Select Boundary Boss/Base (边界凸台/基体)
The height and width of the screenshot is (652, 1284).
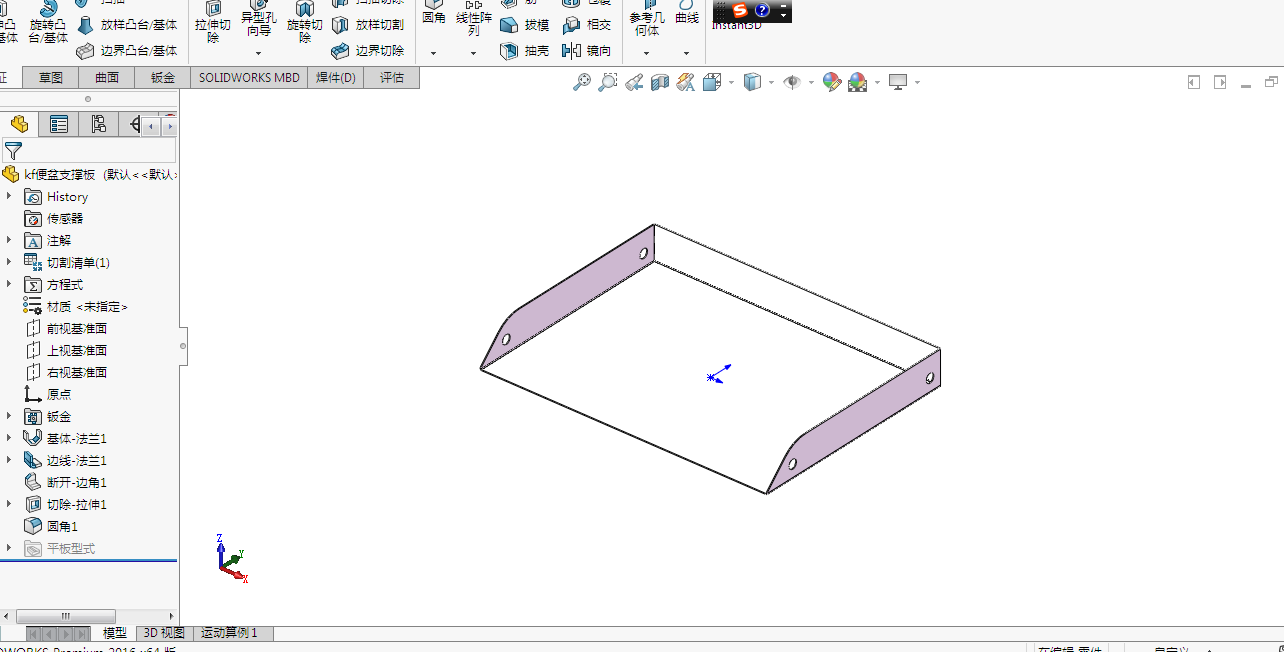(127, 50)
